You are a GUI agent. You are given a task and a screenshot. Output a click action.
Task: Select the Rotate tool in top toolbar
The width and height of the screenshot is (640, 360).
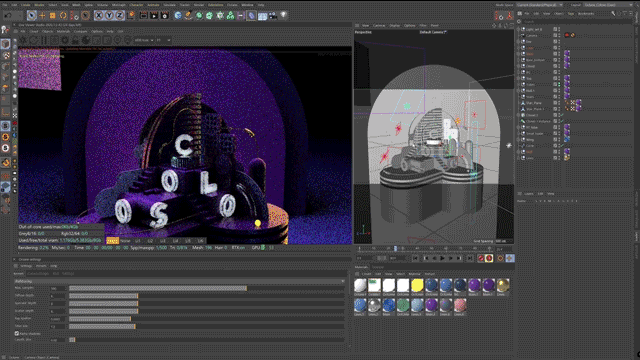pyautogui.click(x=63, y=16)
